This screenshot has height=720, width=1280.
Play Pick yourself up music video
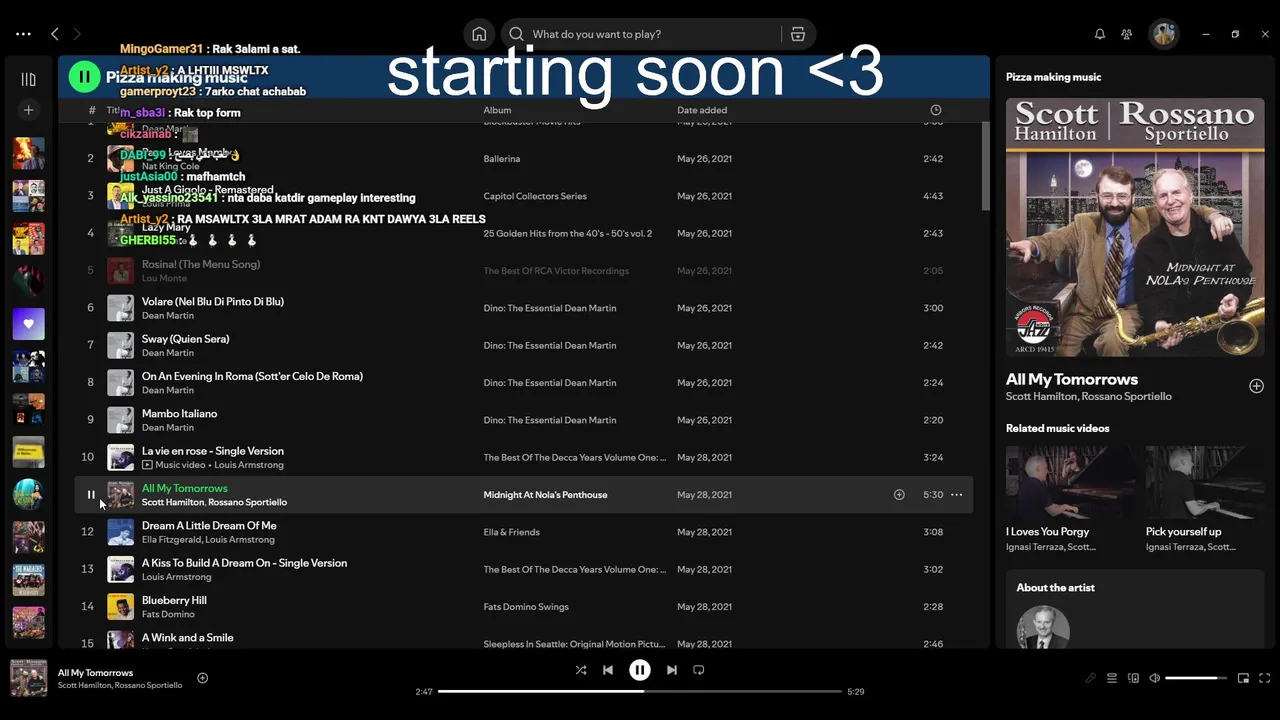1205,480
